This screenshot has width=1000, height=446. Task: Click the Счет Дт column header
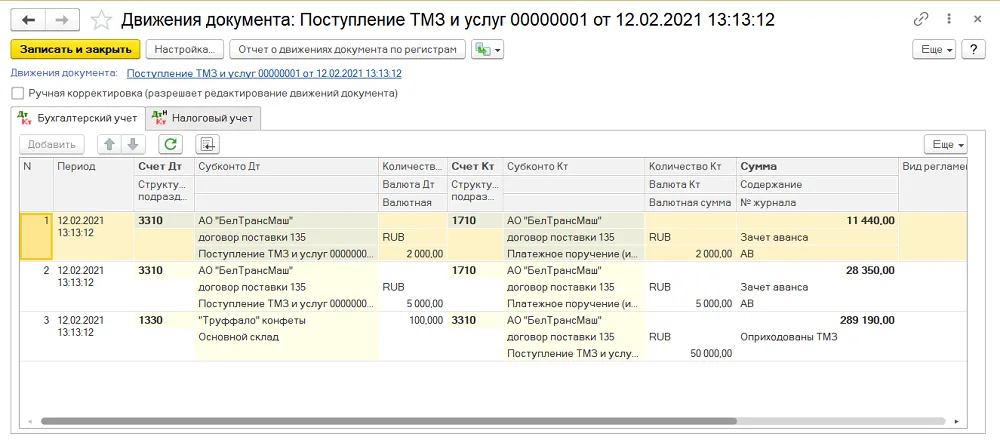[x=164, y=167]
